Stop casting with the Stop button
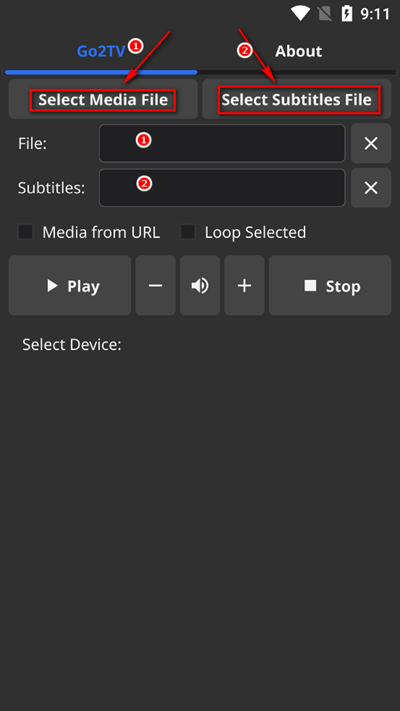This screenshot has width=400, height=711. [330, 285]
